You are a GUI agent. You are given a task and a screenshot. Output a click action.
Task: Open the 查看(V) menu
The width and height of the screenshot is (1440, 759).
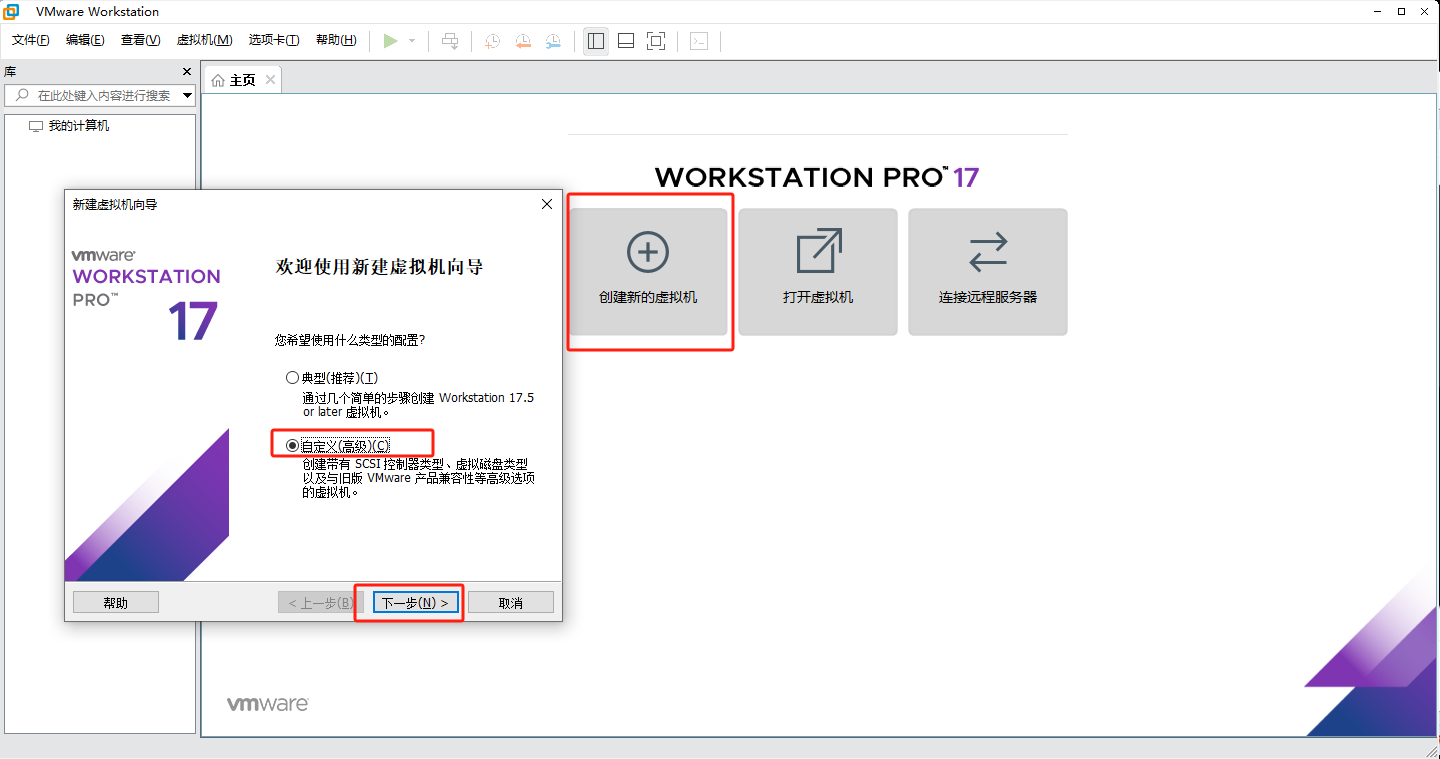pos(140,40)
